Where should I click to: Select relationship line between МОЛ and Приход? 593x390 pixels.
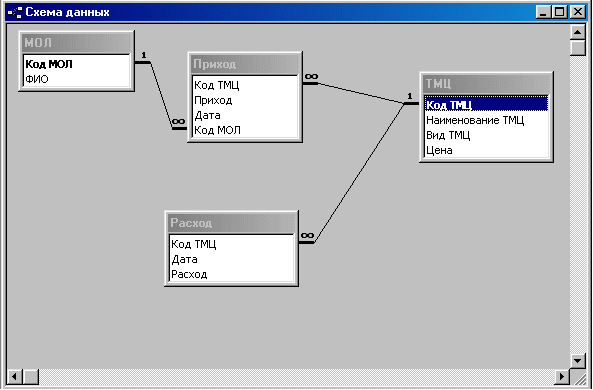point(161,95)
